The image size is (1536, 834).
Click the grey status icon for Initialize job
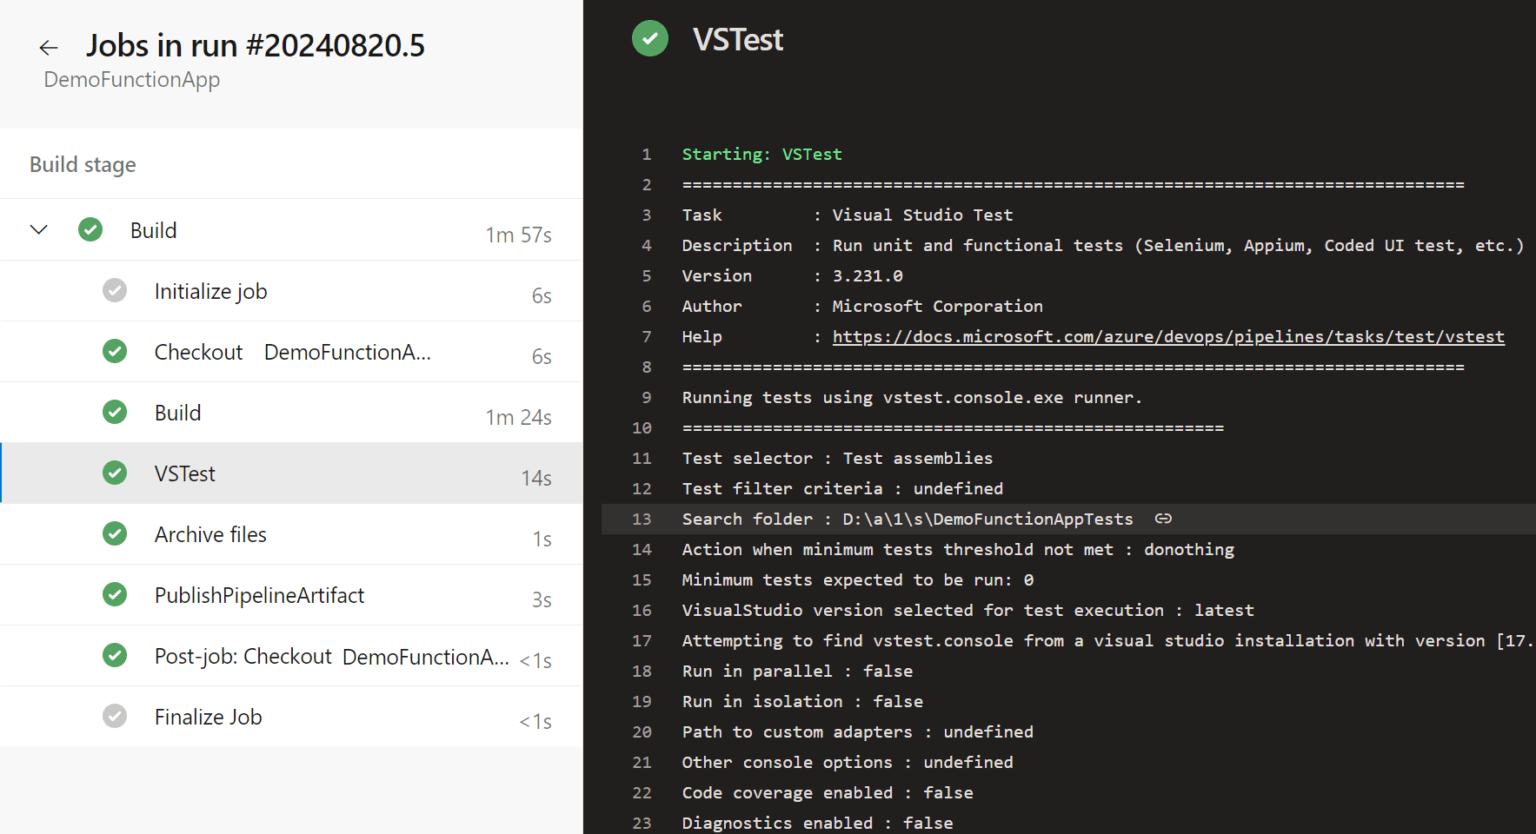tap(115, 291)
